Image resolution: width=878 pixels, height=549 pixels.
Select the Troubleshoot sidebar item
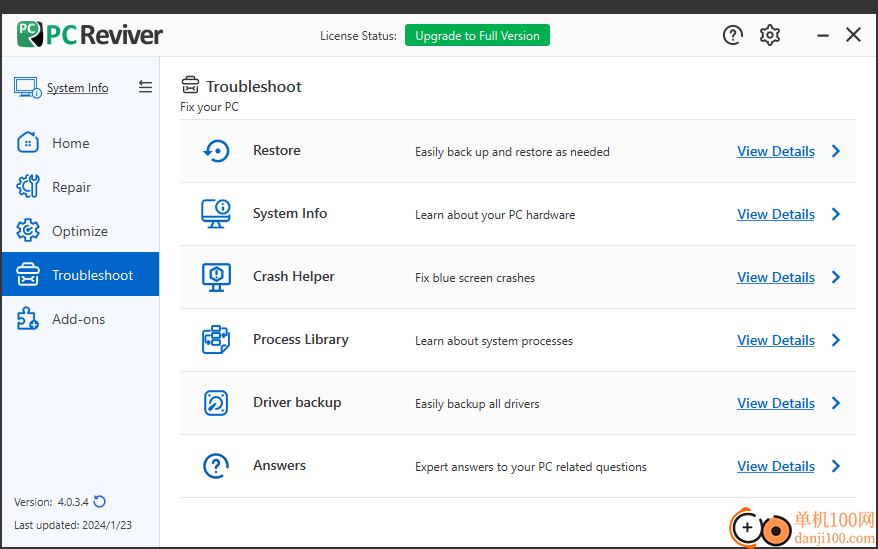(x=81, y=274)
